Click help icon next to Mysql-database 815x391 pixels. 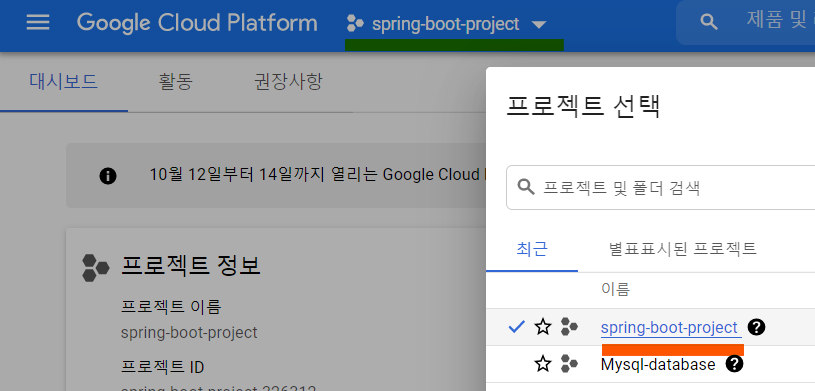point(734,364)
